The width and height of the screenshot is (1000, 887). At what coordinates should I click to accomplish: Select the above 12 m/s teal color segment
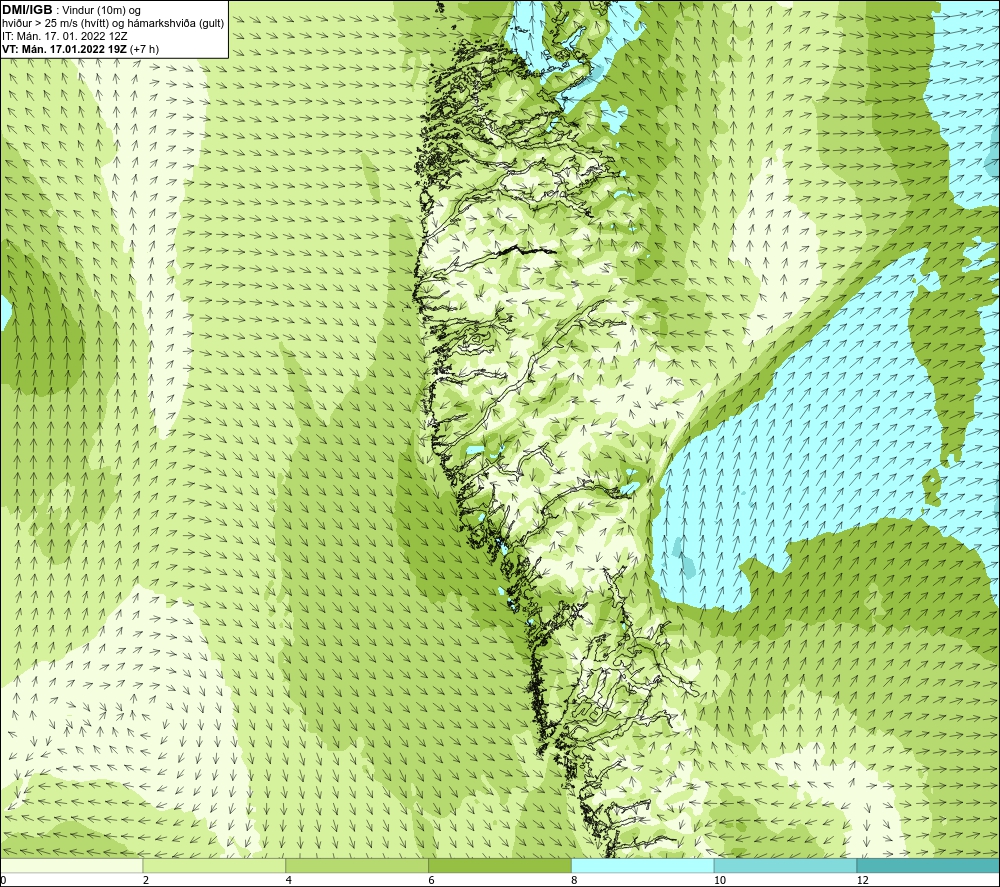point(929,865)
